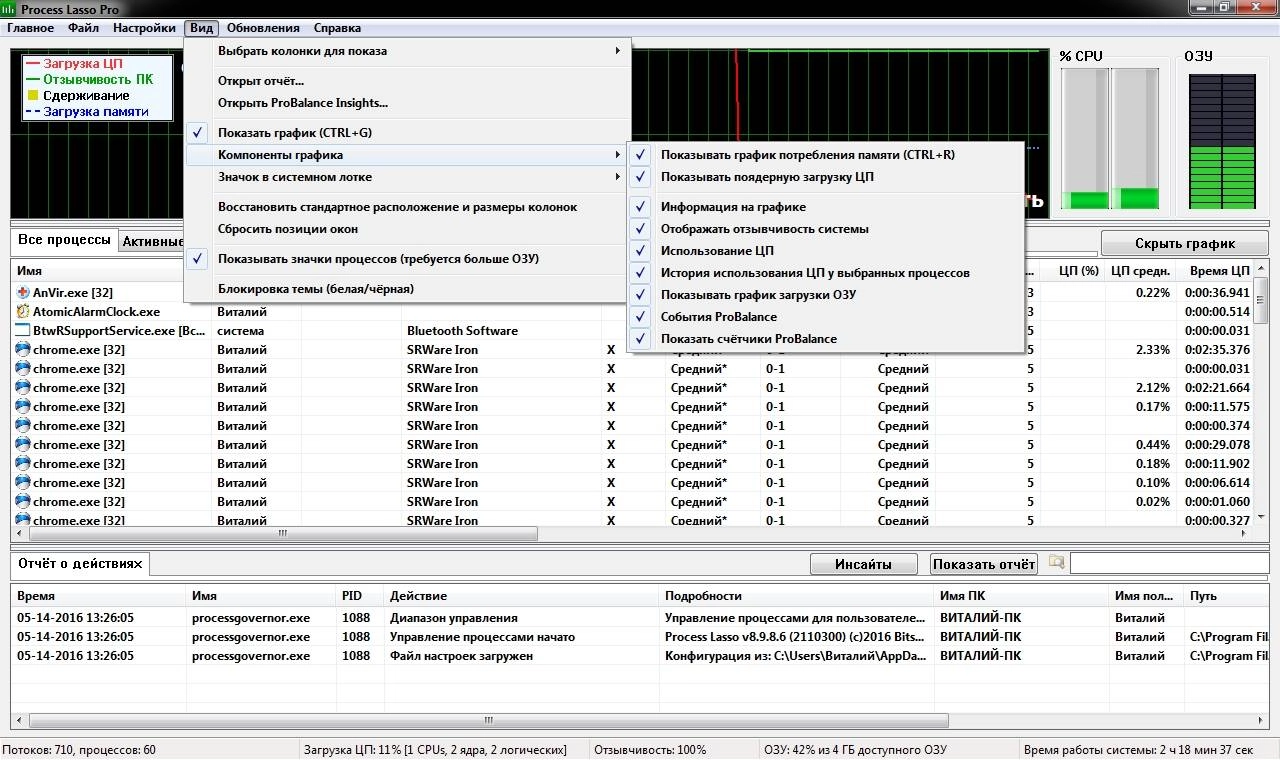Click chrome.exe icon with CPU time 0:00:06.614

pyautogui.click(x=23, y=483)
